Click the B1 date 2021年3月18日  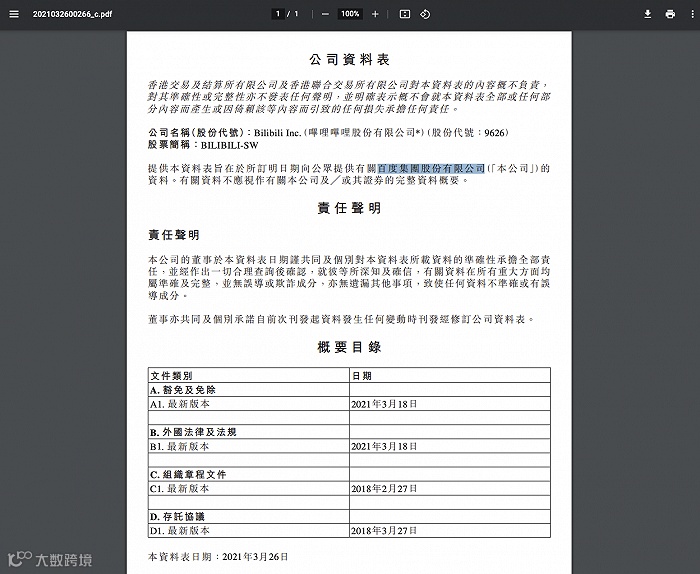(384, 446)
